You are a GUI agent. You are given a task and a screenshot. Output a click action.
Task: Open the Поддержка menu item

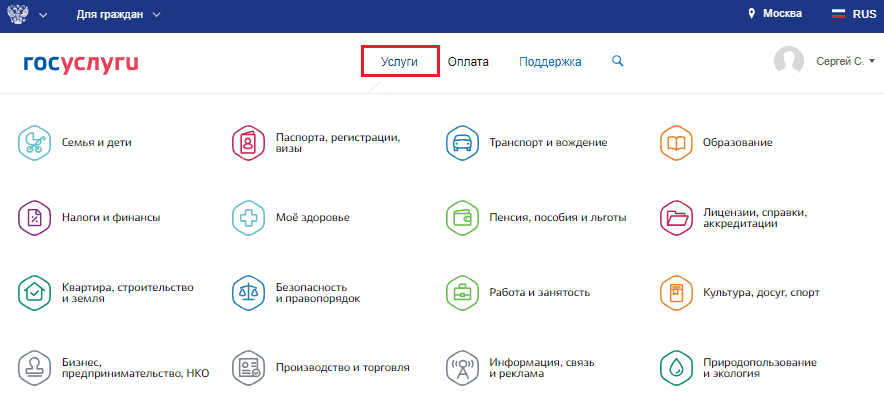pyautogui.click(x=550, y=62)
